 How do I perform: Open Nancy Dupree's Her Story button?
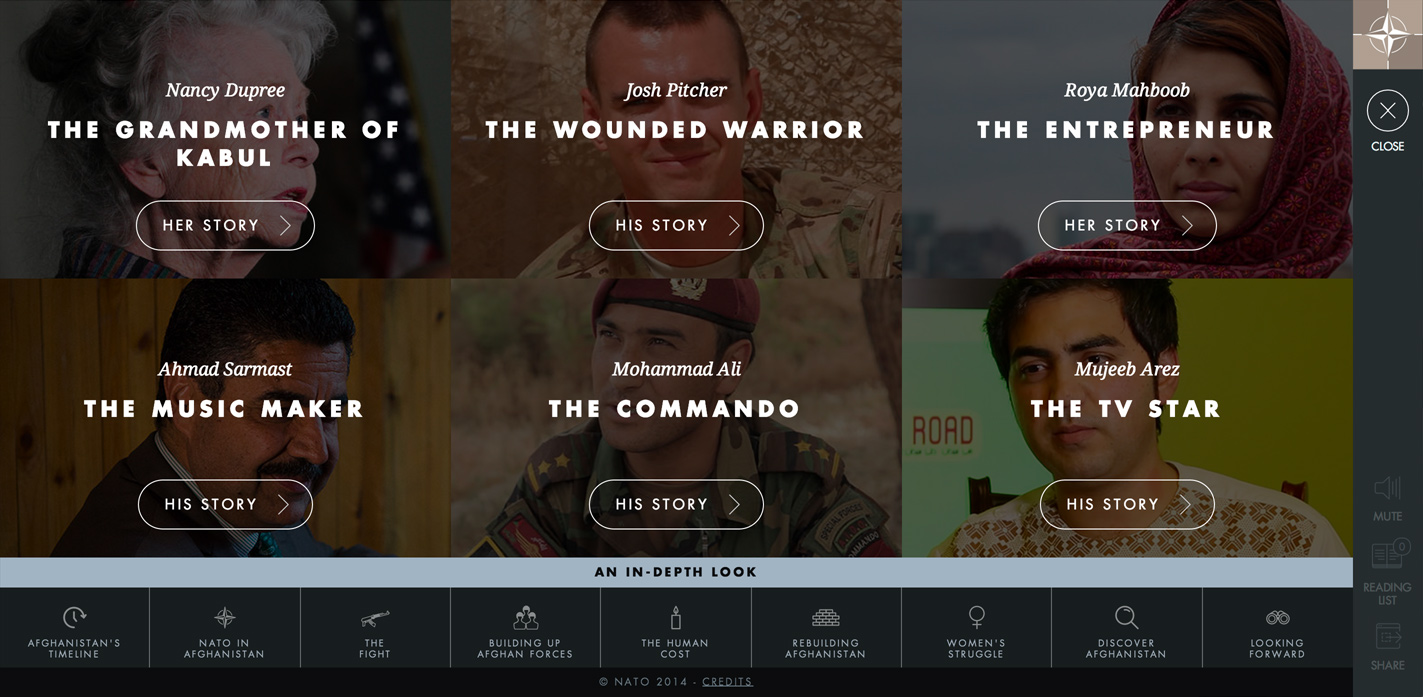[x=225, y=225]
